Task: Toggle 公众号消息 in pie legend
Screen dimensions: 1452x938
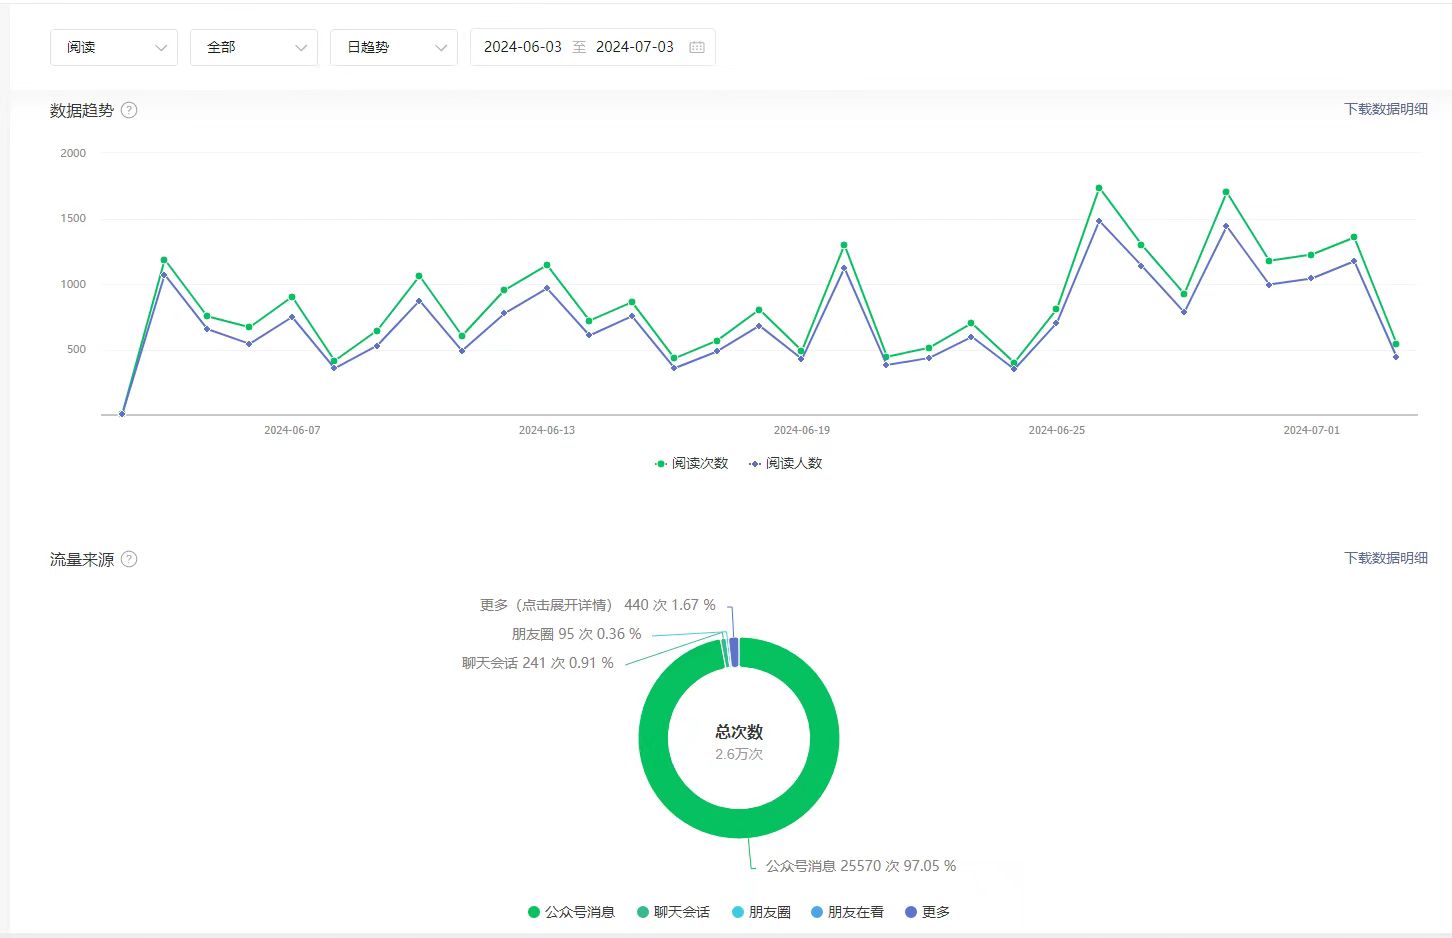Action: coord(571,912)
